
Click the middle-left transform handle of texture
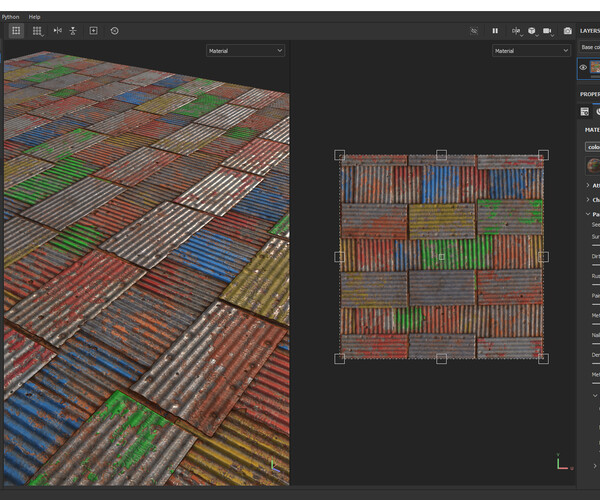pos(339,257)
